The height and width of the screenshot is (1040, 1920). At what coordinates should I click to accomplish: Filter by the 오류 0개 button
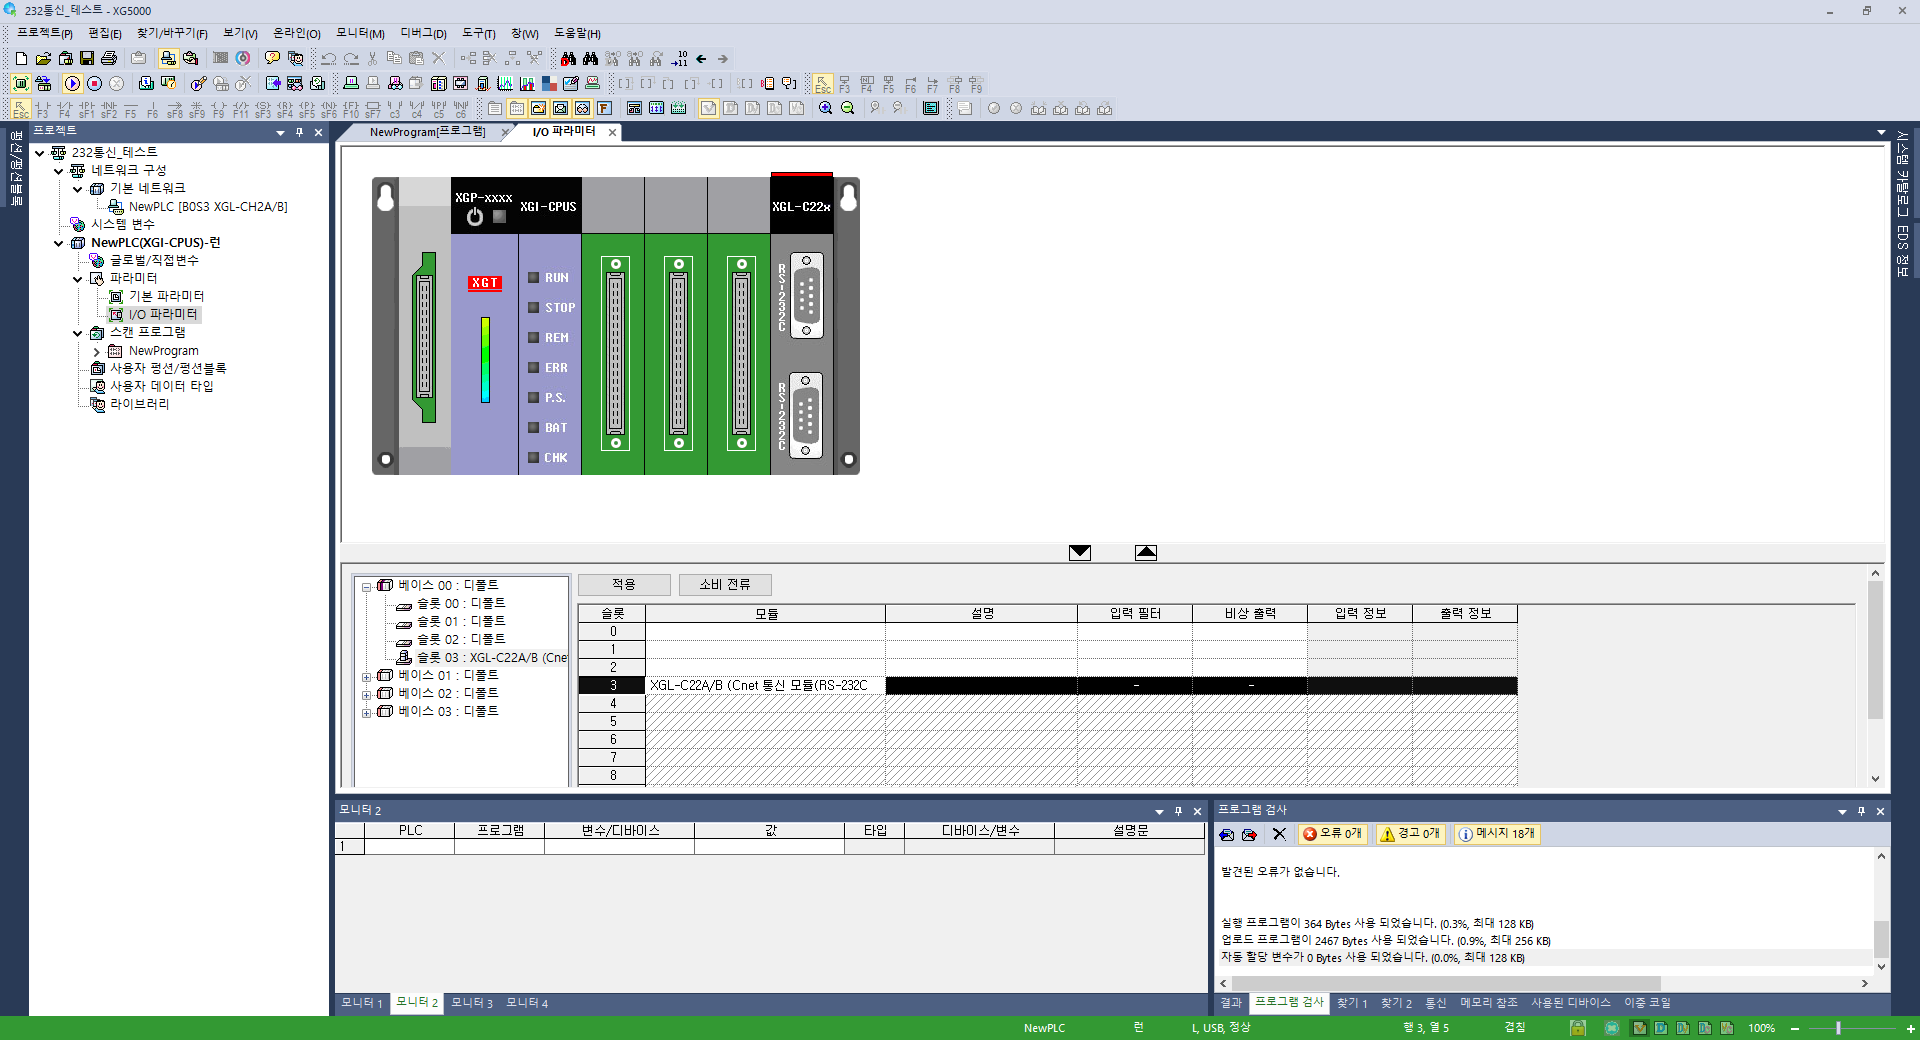(x=1333, y=834)
